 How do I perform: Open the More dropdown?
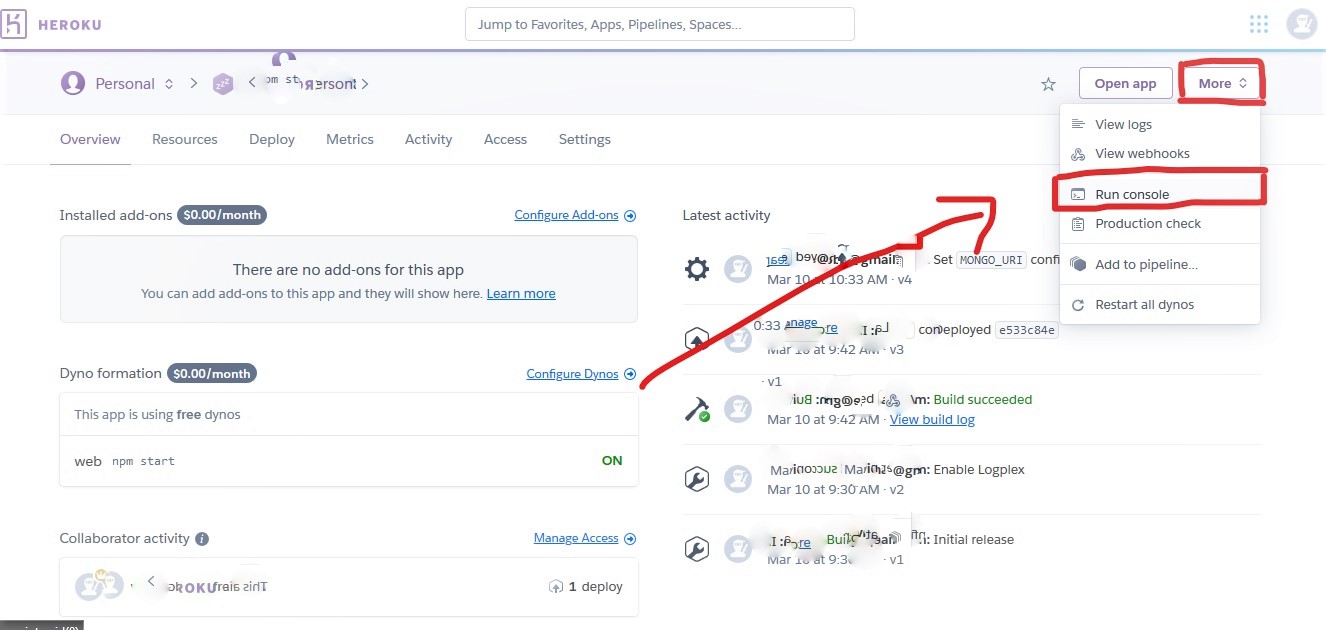click(1220, 83)
